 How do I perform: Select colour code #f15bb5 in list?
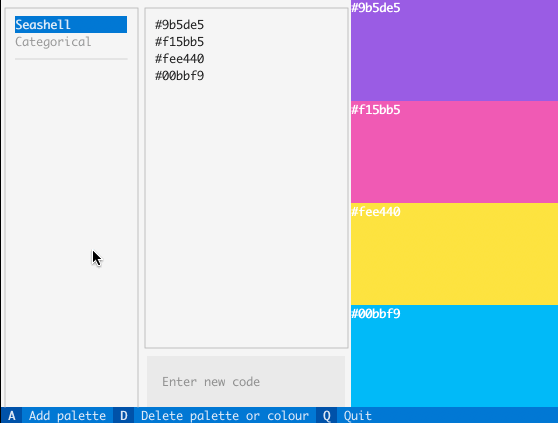[179, 42]
